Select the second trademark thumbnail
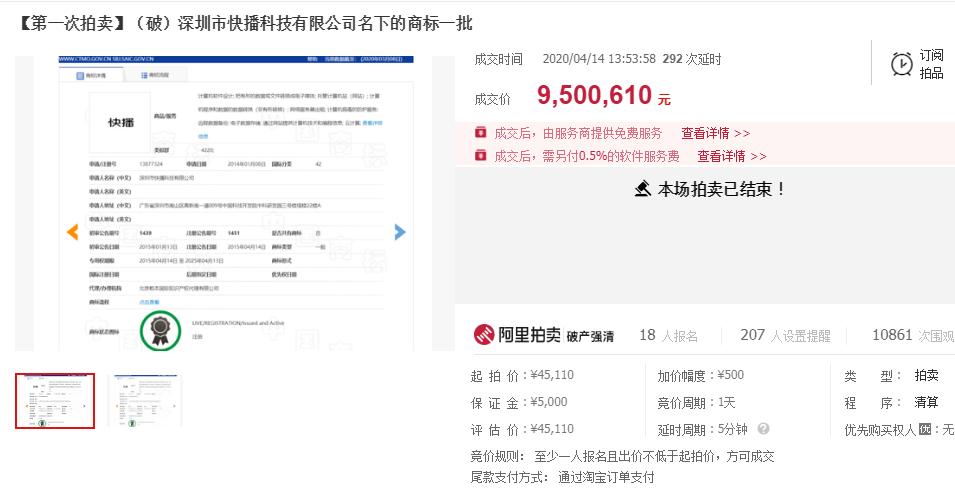 (x=144, y=401)
